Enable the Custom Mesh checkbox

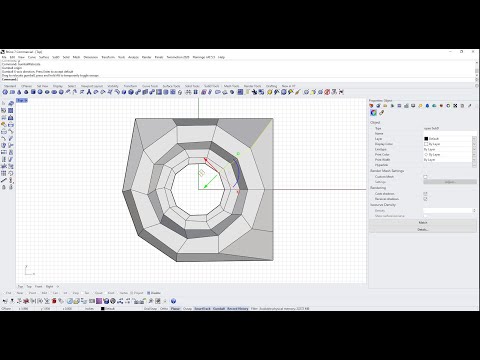point(425,177)
